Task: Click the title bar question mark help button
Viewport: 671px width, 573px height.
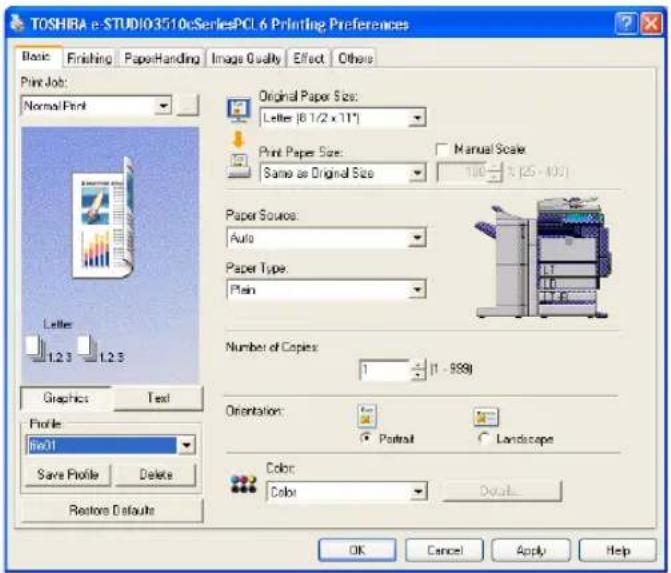Action: (626, 24)
